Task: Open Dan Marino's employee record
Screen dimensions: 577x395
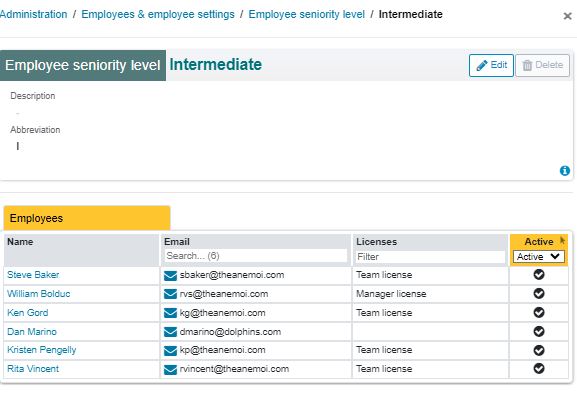Action: (32, 332)
